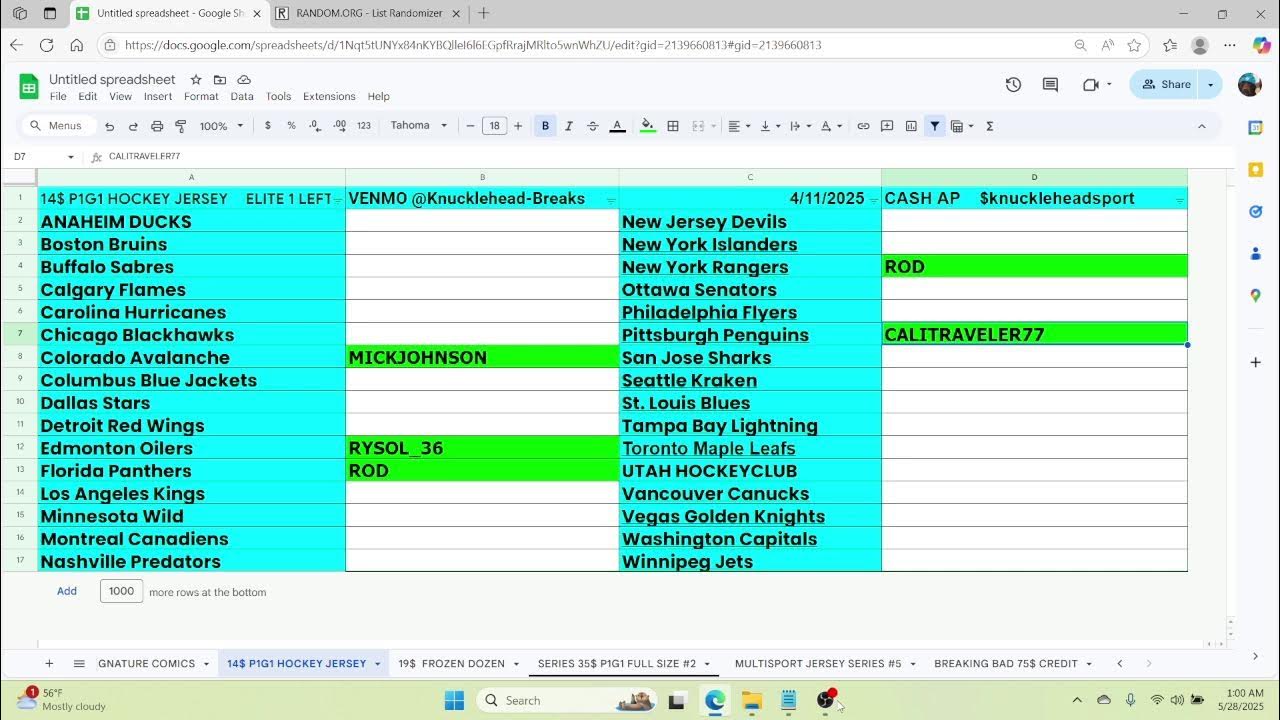
Task: Collapse the toolbar with the up chevron
Action: [1202, 126]
